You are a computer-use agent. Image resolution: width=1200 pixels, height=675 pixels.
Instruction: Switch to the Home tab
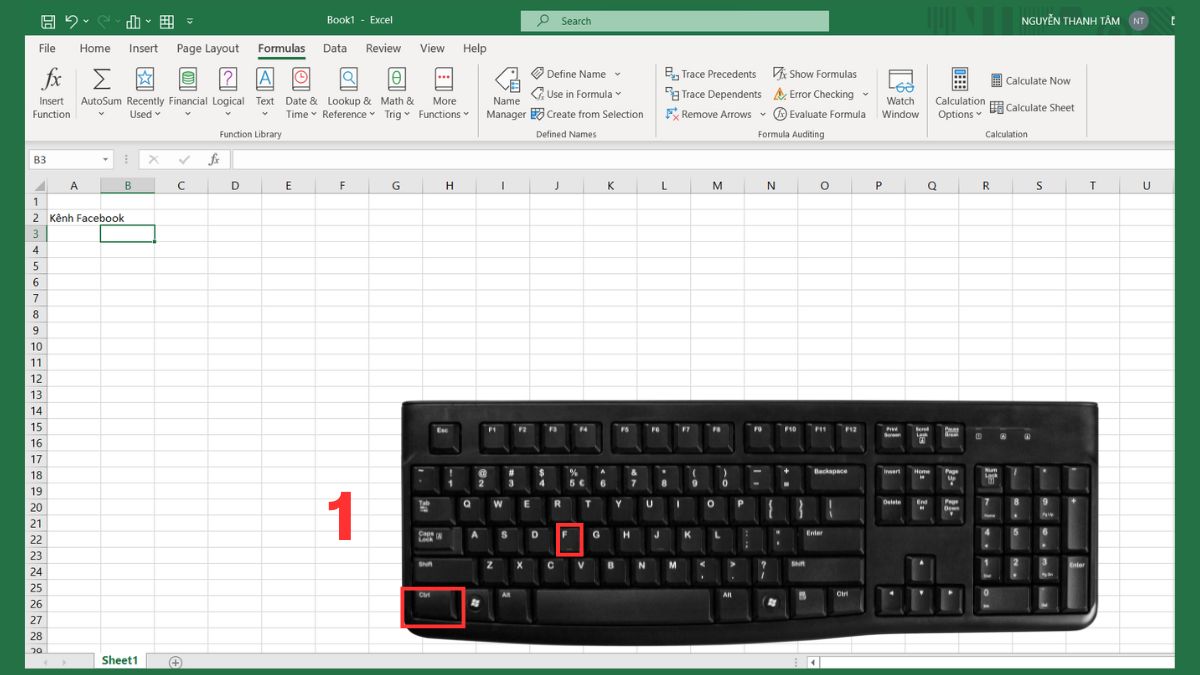point(95,48)
